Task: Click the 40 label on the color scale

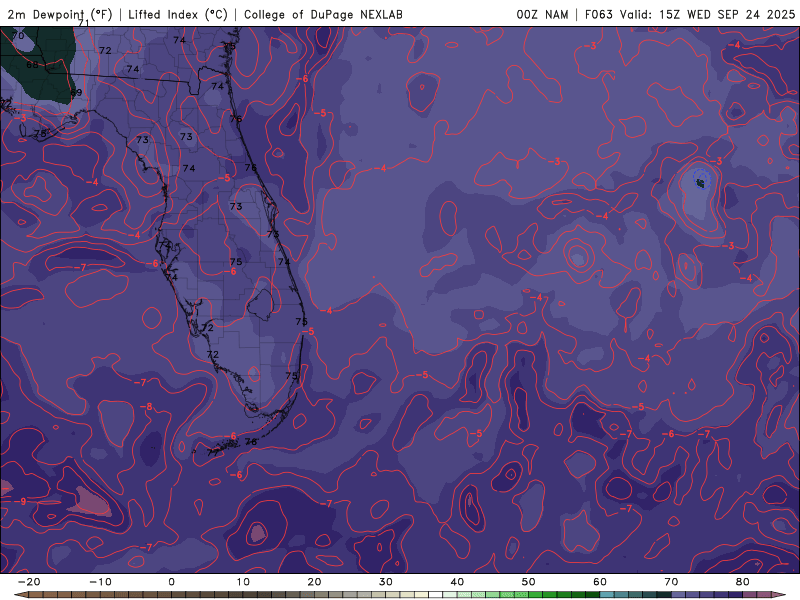Action: pos(457,582)
